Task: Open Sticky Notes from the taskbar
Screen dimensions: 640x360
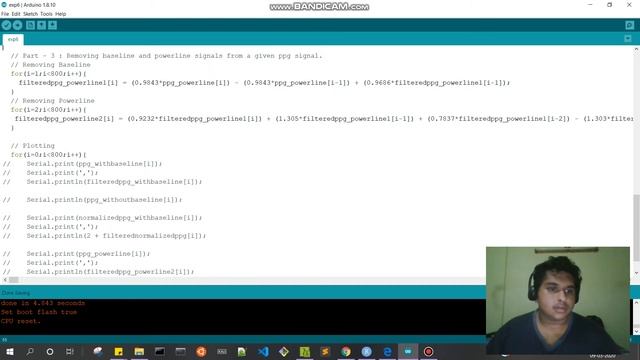Action: pos(118,351)
